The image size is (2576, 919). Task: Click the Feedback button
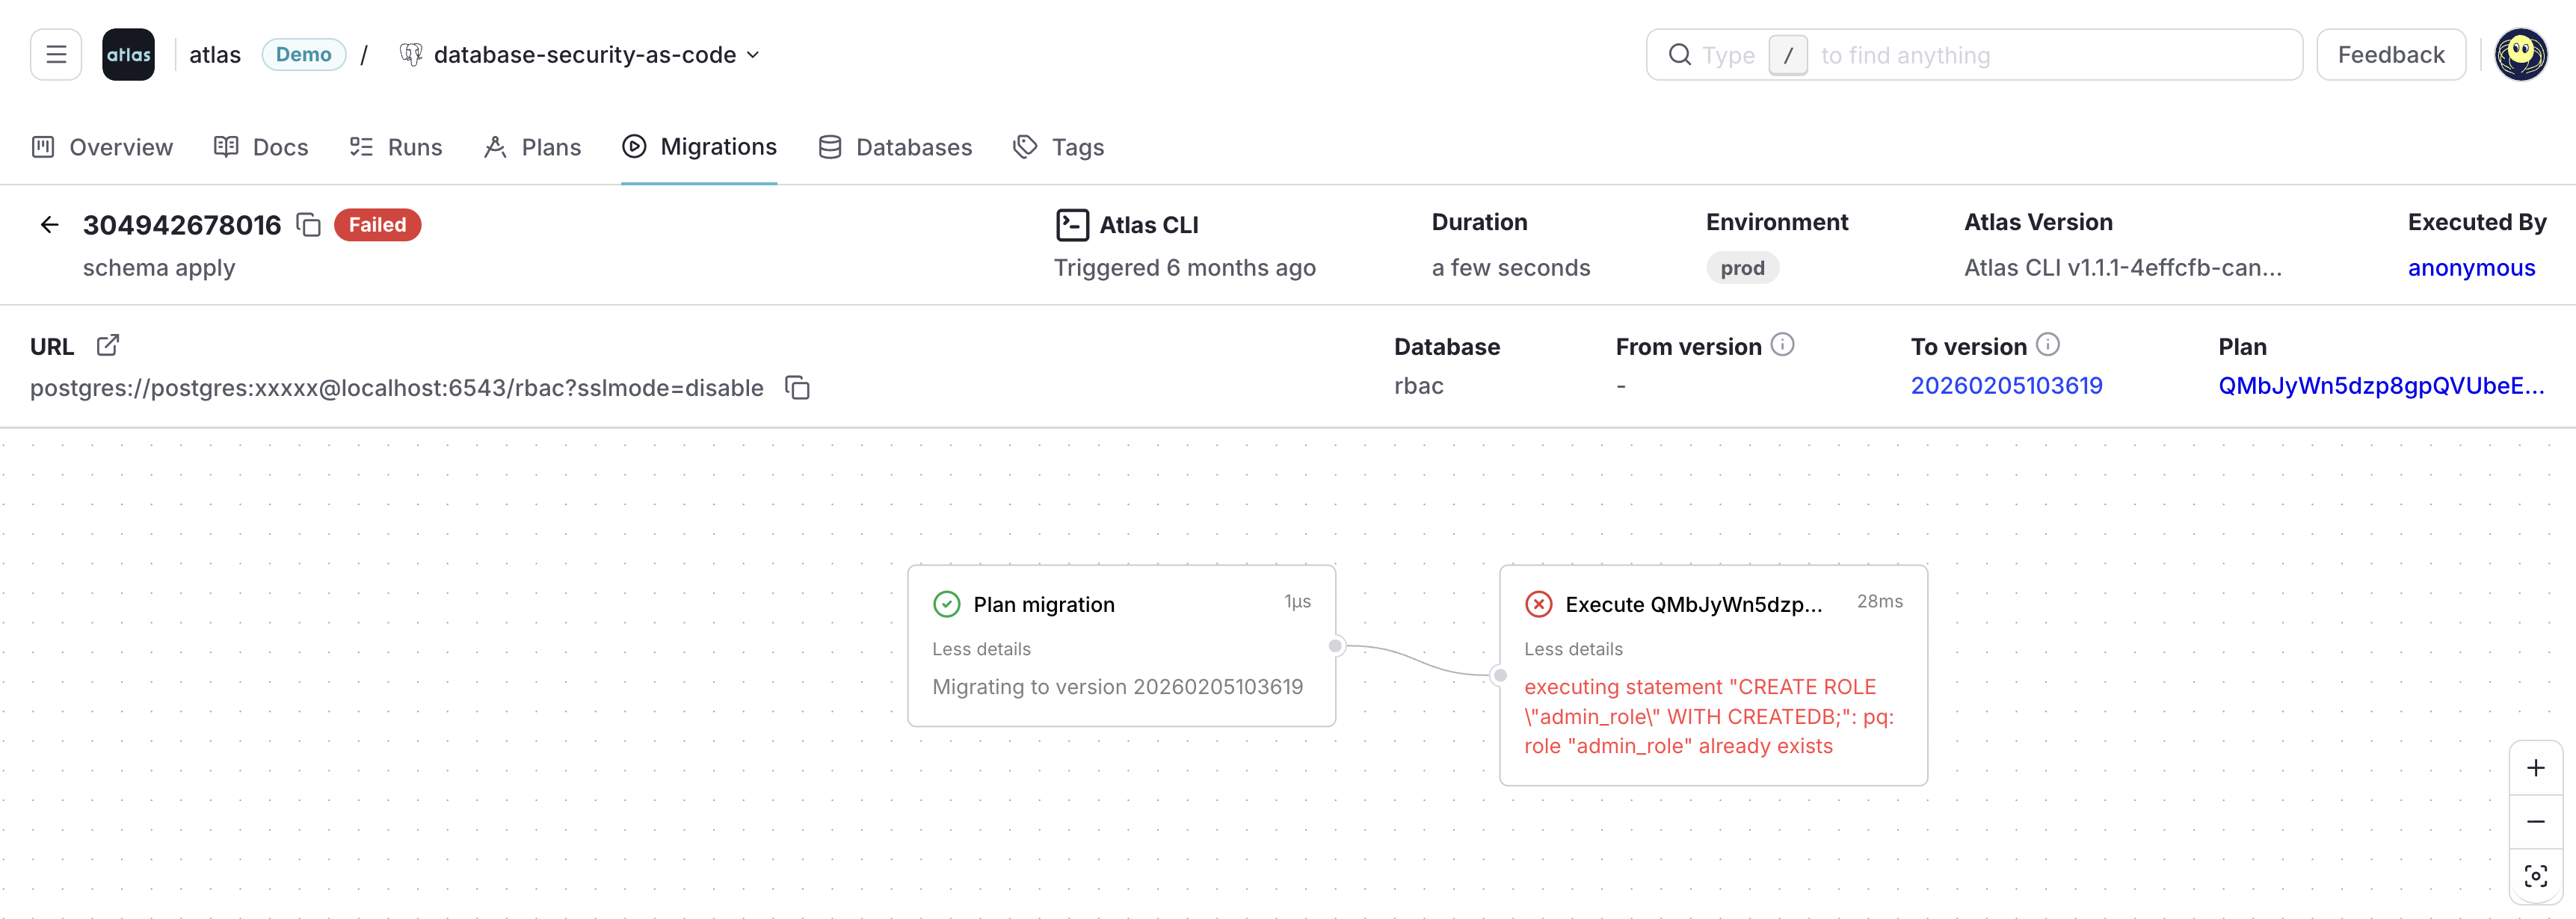pyautogui.click(x=2390, y=55)
